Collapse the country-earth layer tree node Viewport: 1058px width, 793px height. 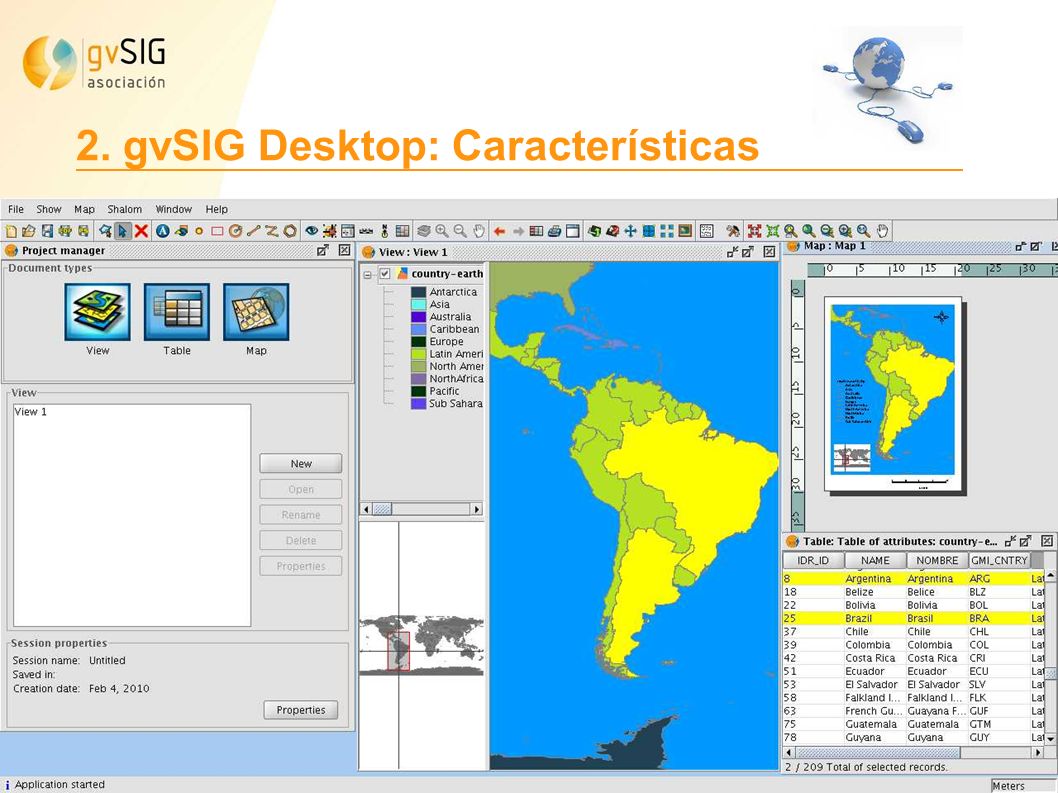[368, 275]
